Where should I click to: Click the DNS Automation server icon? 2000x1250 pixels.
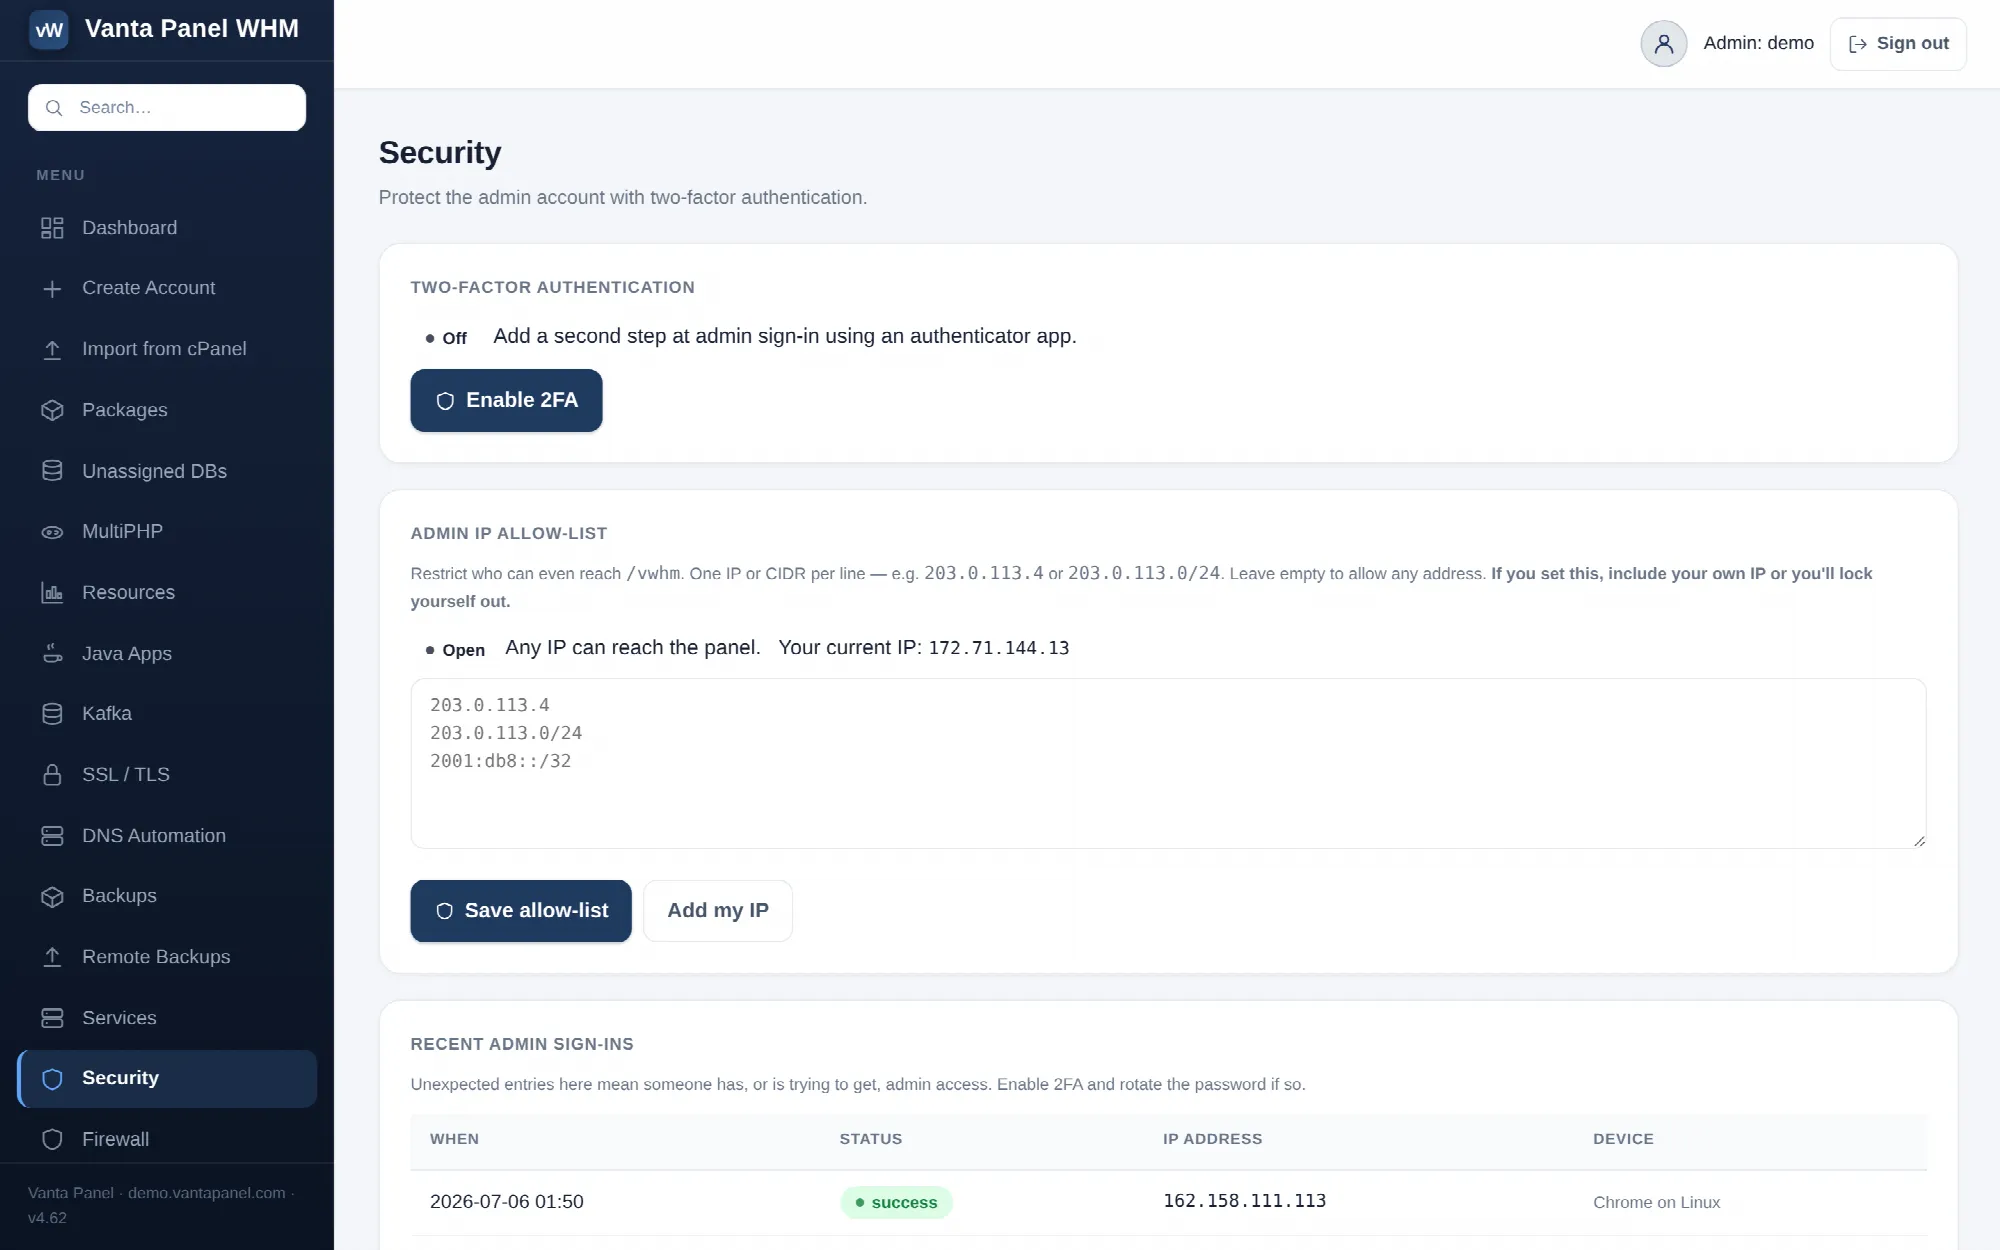[x=52, y=836]
